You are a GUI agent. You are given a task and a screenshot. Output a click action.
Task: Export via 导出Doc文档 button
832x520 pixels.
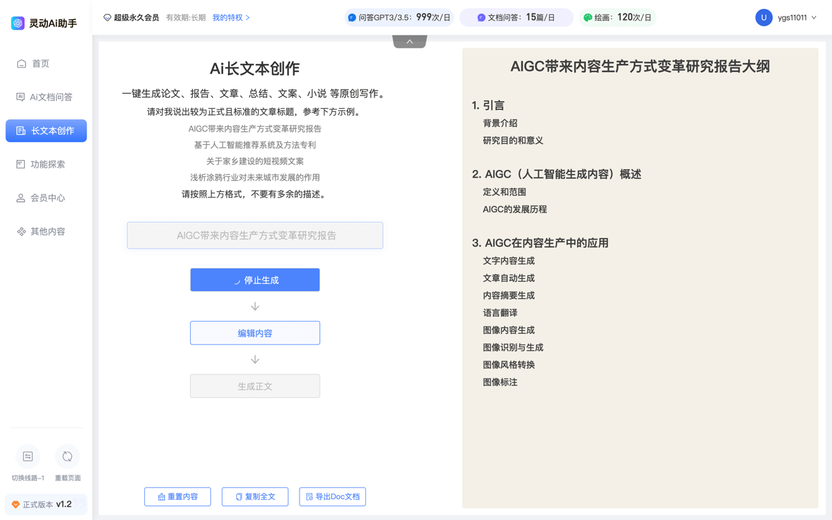coord(333,497)
